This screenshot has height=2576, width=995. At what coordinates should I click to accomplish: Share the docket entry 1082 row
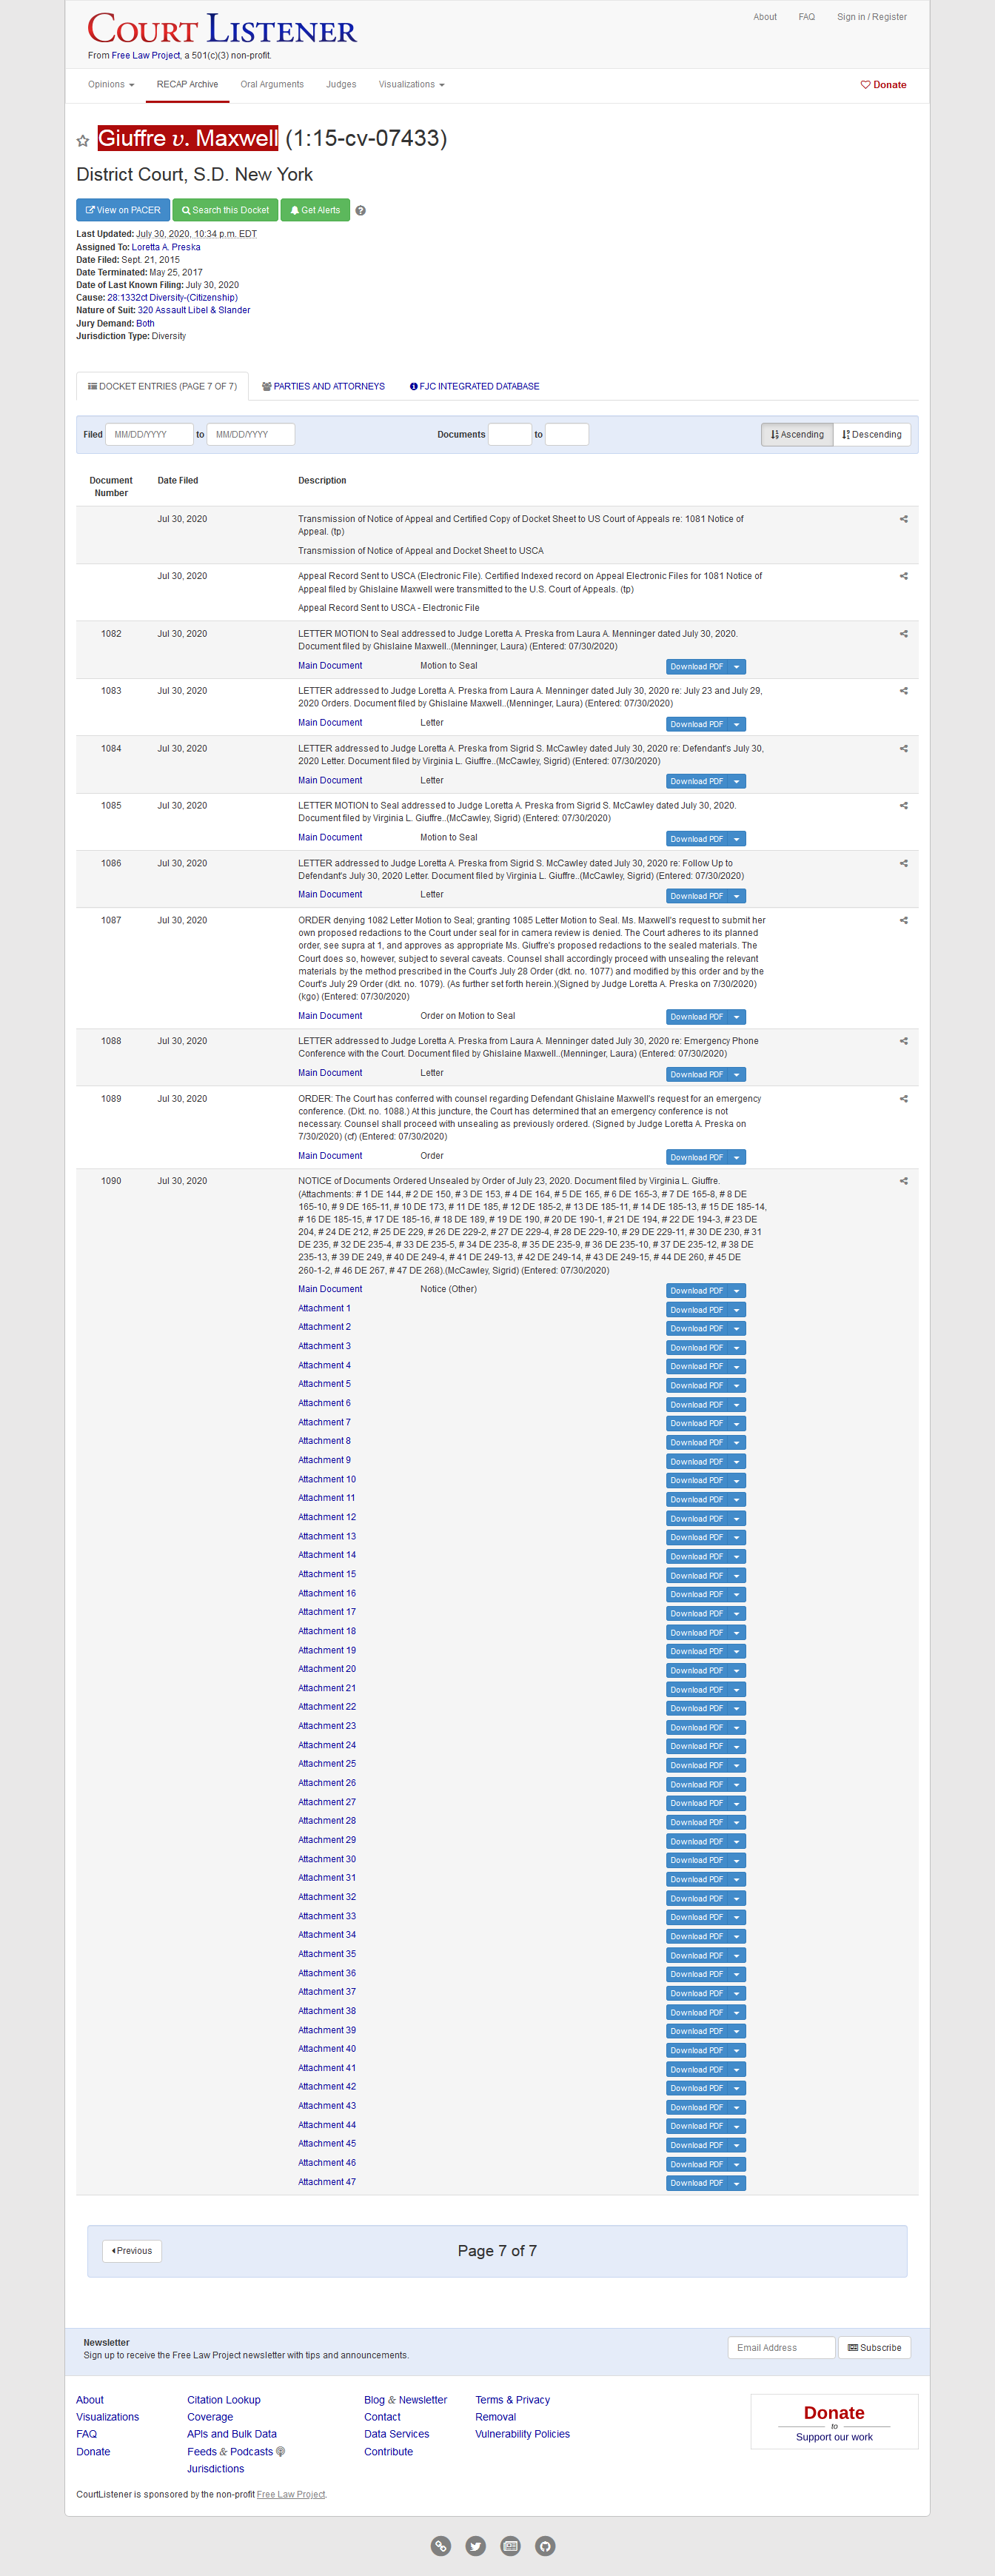coord(903,634)
